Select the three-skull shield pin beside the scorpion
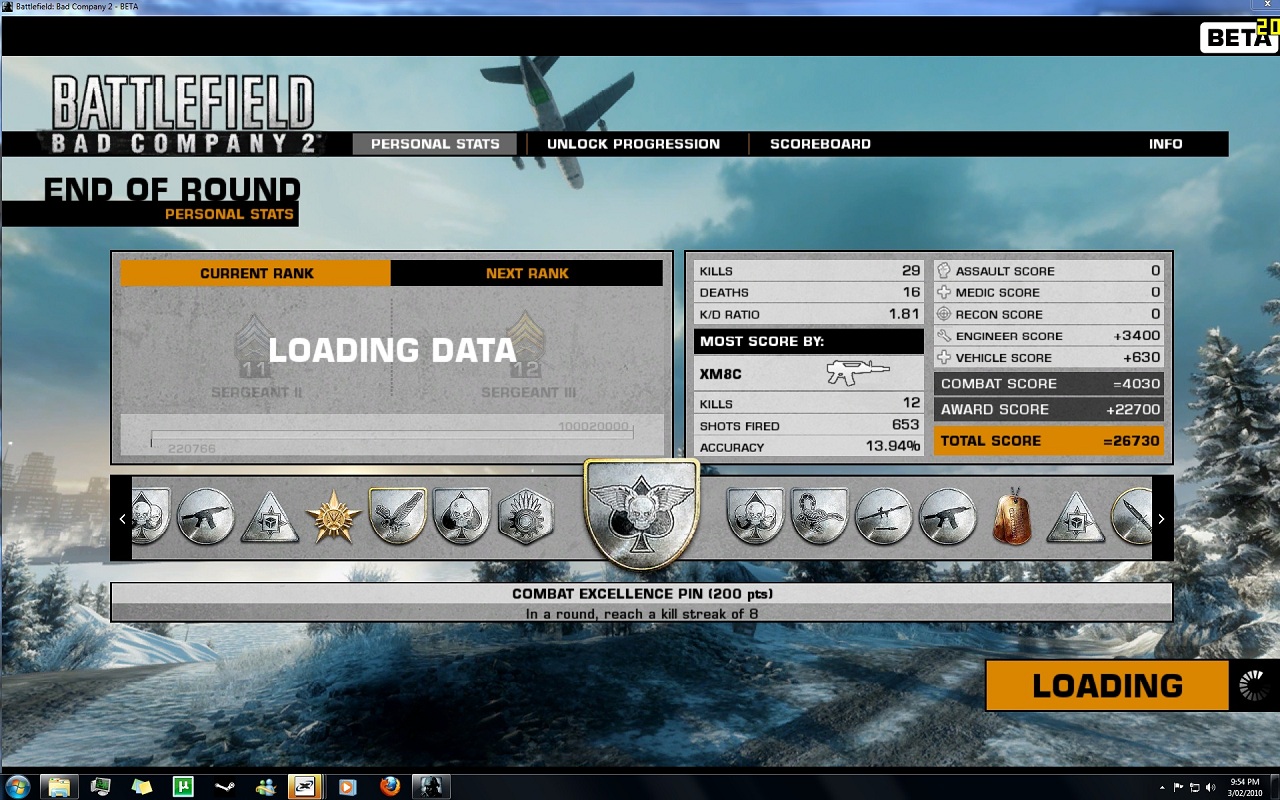The image size is (1280, 800). 755,516
